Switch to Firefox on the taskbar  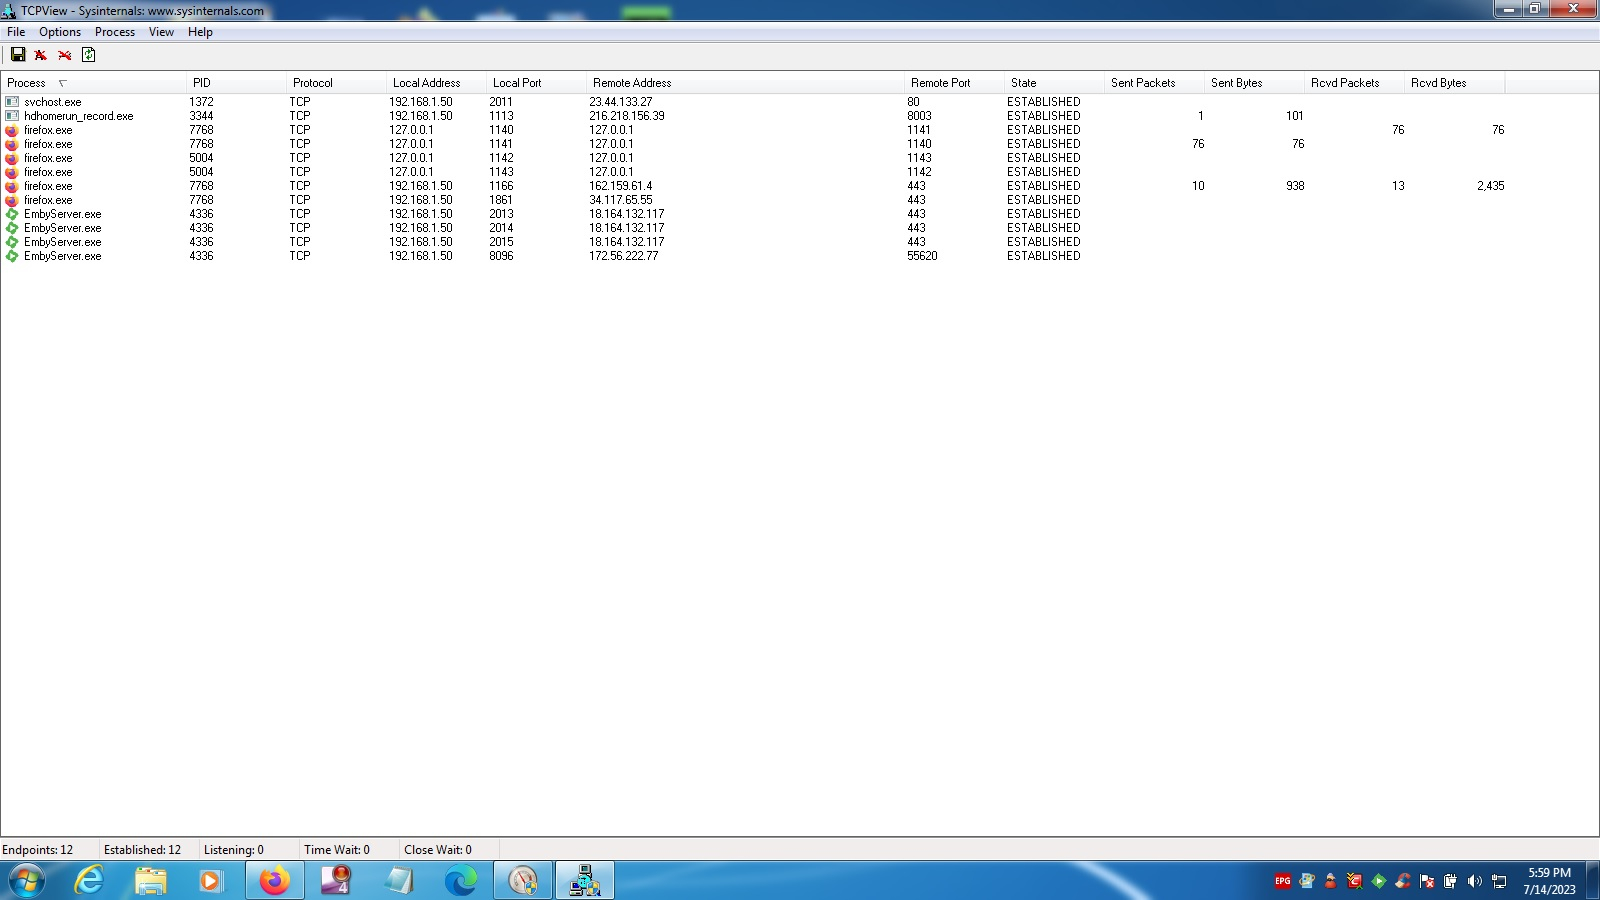pyautogui.click(x=274, y=881)
